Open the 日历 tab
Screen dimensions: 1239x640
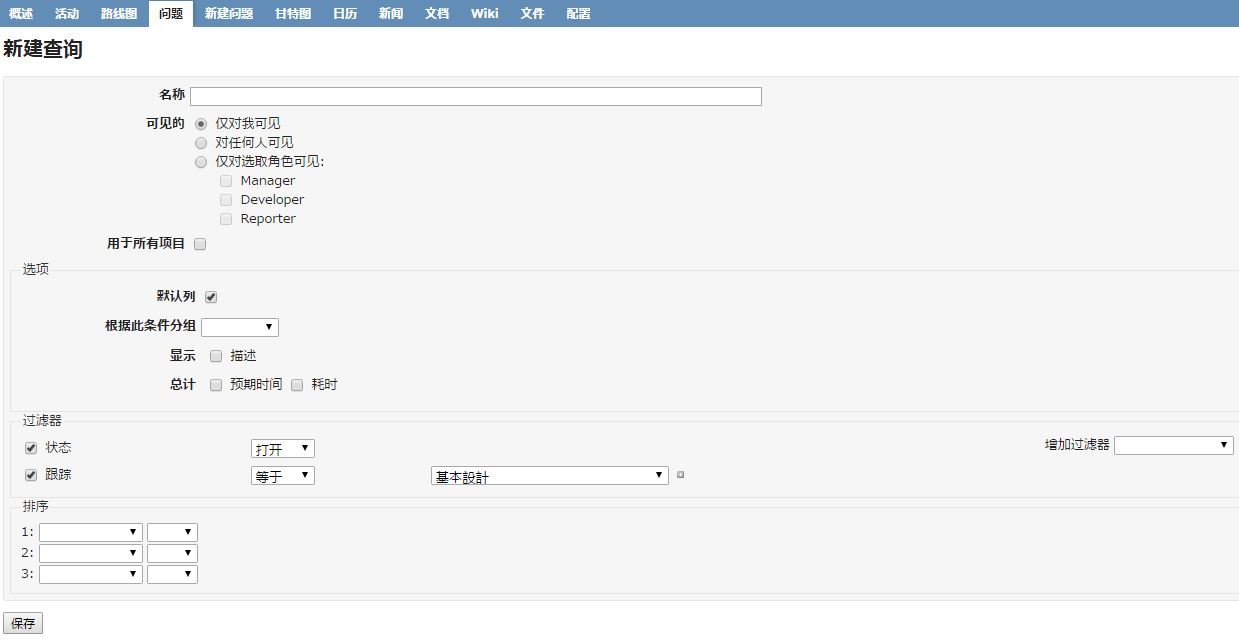pyautogui.click(x=345, y=14)
